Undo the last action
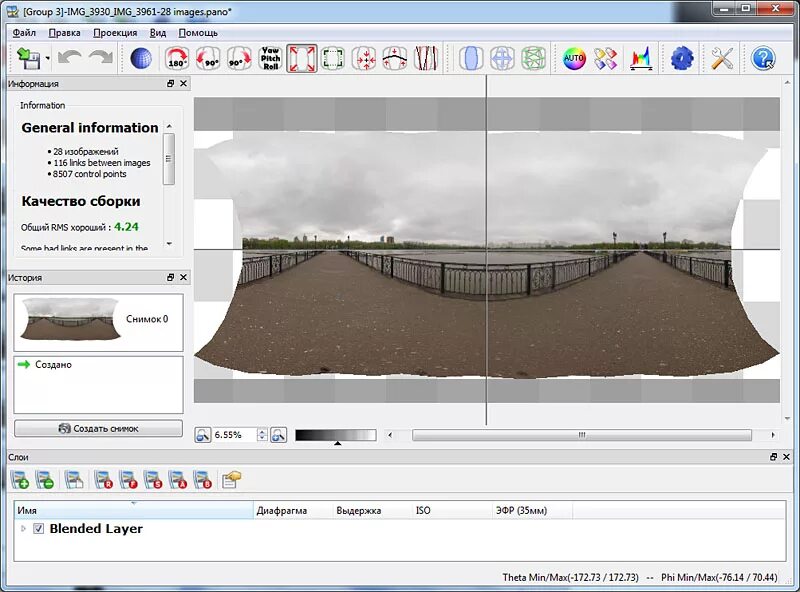This screenshot has height=592, width=800. [70, 58]
